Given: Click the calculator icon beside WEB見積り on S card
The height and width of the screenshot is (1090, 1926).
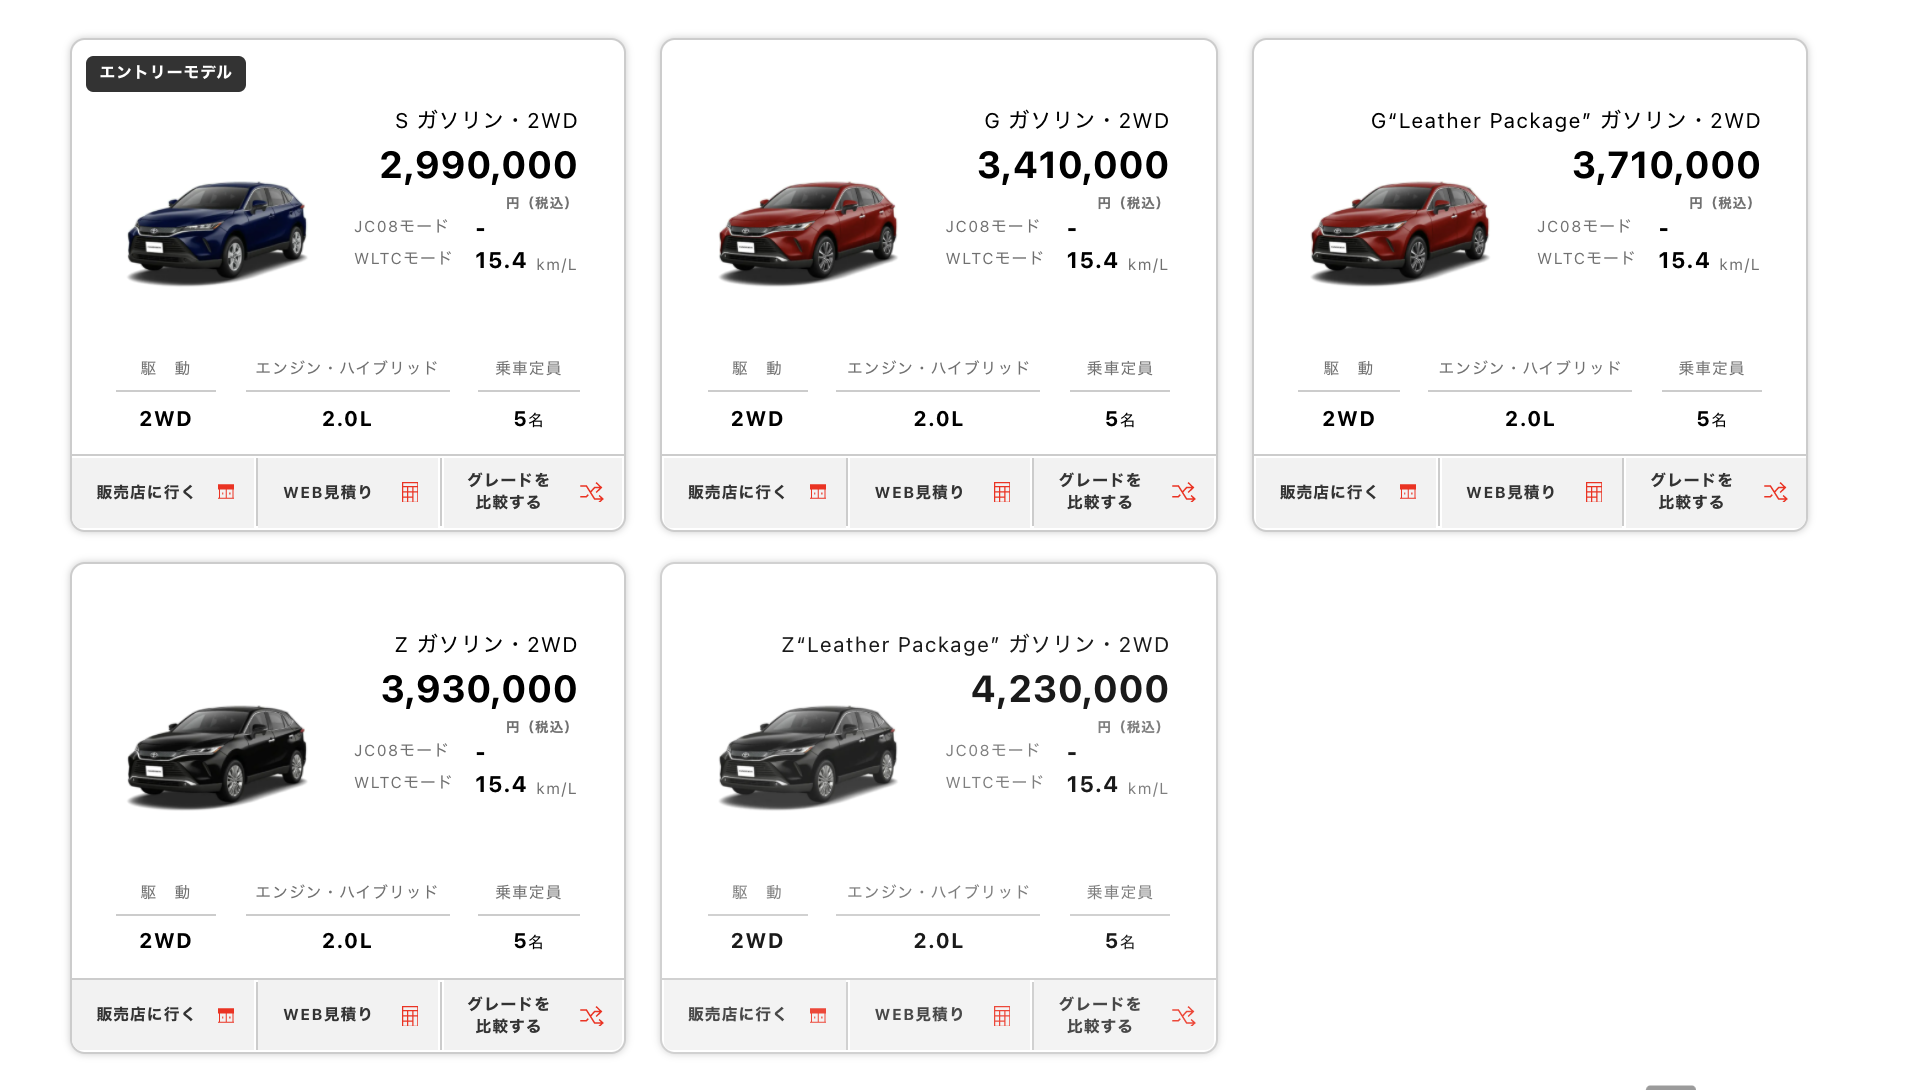Looking at the screenshot, I should [410, 492].
